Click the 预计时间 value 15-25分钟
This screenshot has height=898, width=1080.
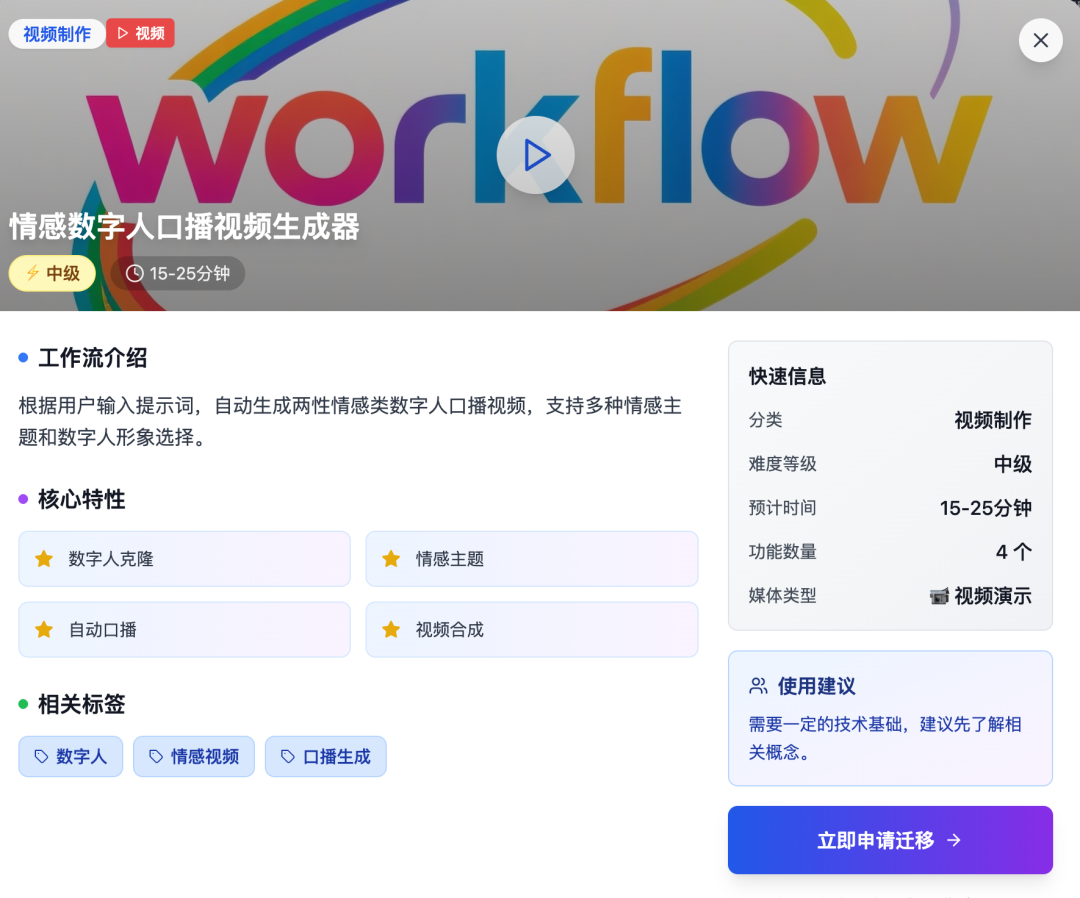point(986,508)
